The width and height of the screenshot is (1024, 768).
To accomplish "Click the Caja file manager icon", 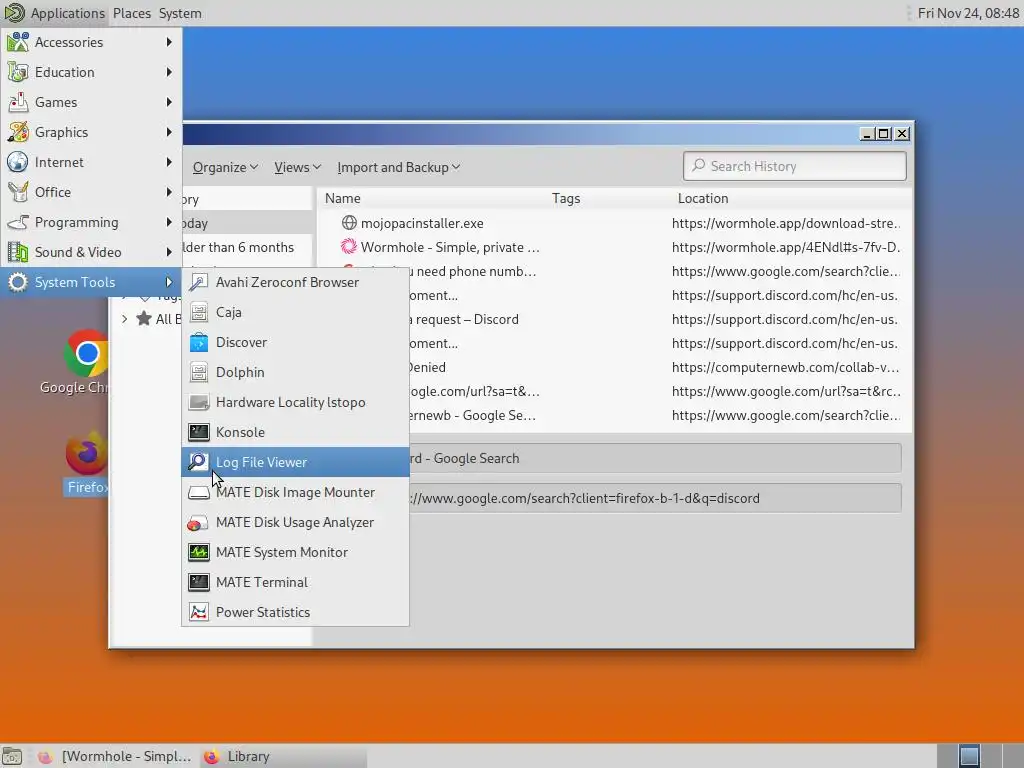I will [199, 312].
